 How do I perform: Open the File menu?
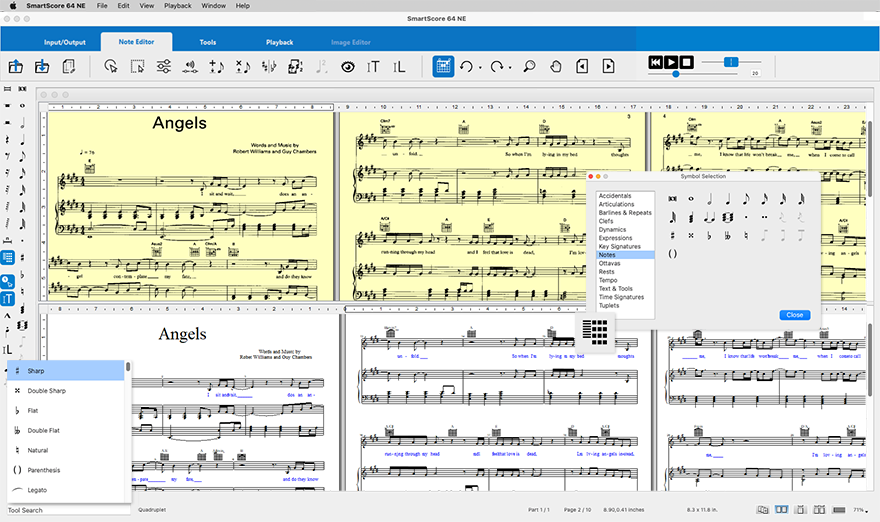point(102,6)
